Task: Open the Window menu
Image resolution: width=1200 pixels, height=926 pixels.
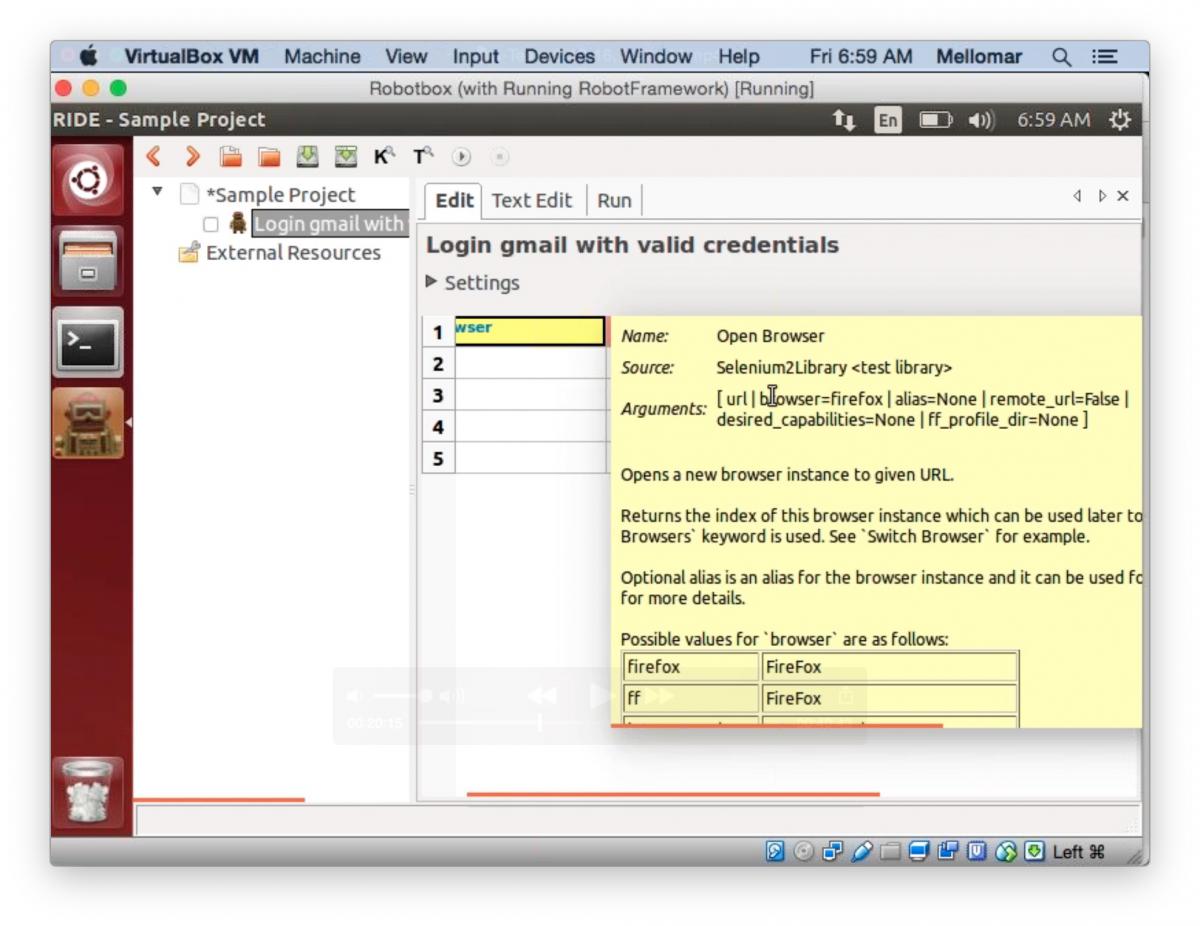Action: click(656, 57)
